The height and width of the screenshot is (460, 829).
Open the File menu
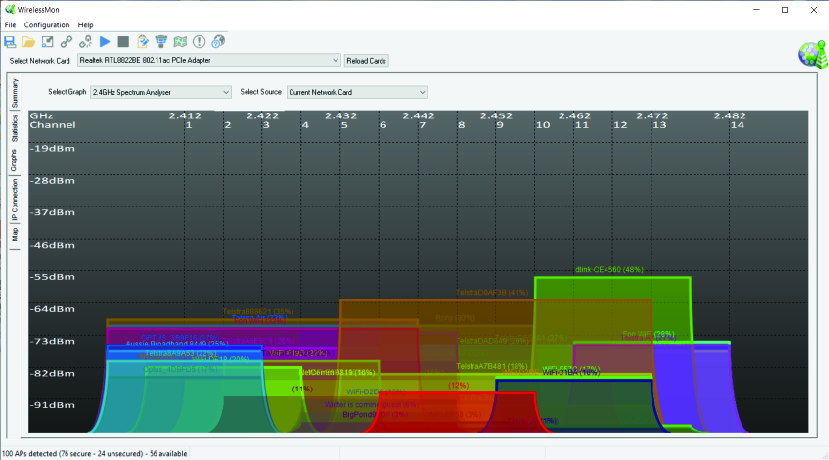[10, 25]
